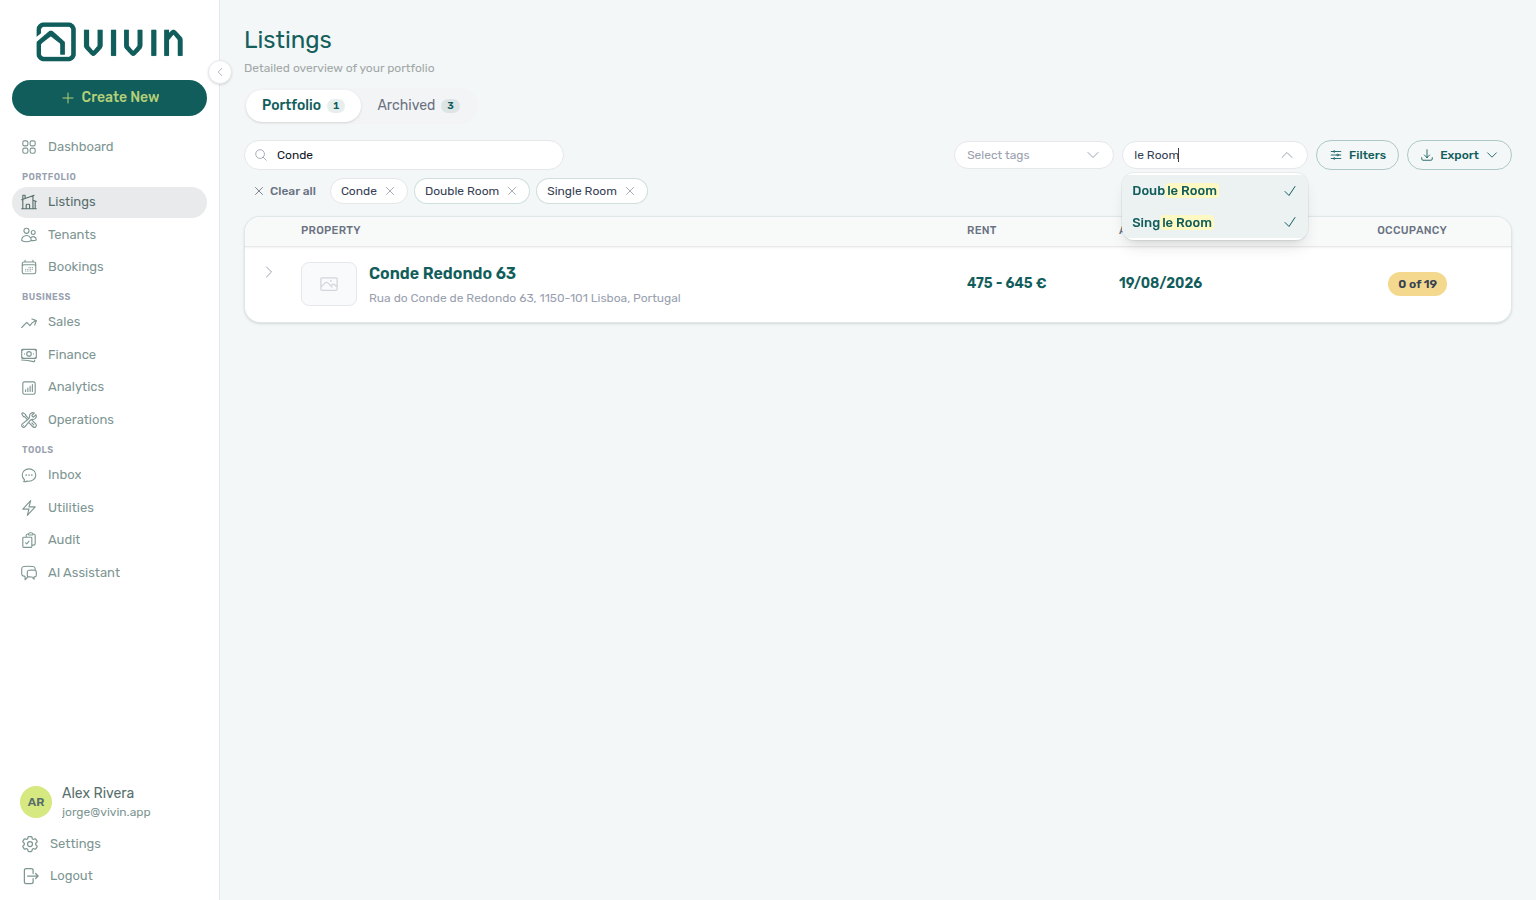This screenshot has height=900, width=1536.
Task: Click the Inbox chat bubble icon
Action: pos(29,475)
